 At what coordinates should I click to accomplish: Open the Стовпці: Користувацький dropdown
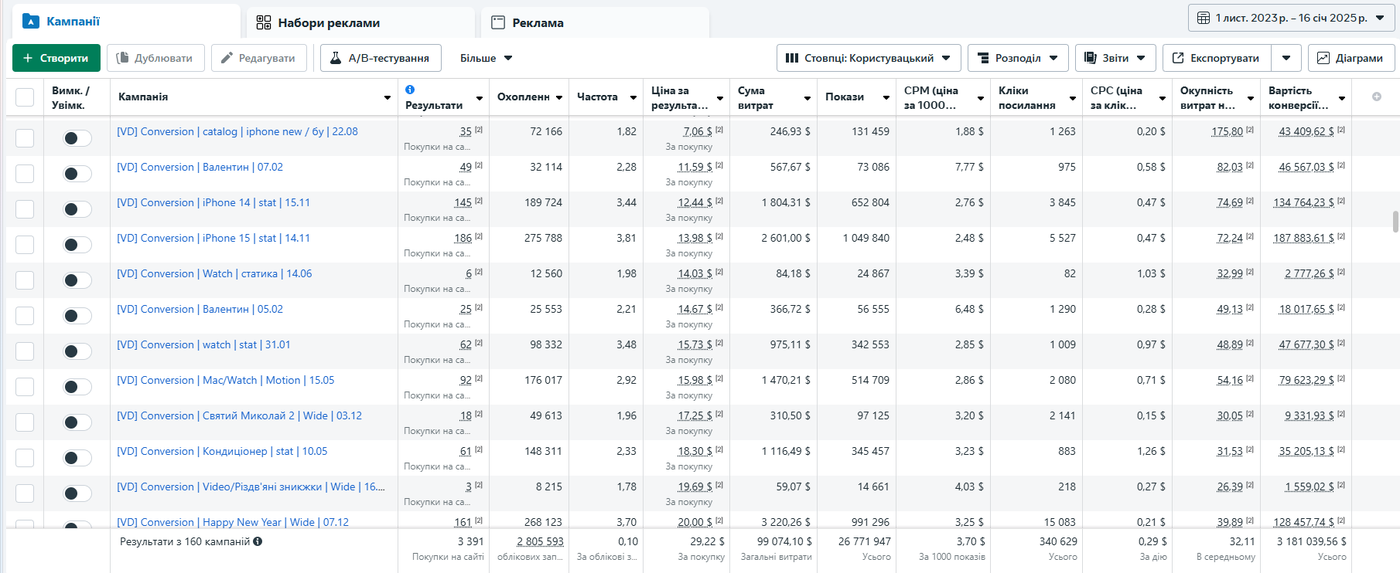point(869,58)
